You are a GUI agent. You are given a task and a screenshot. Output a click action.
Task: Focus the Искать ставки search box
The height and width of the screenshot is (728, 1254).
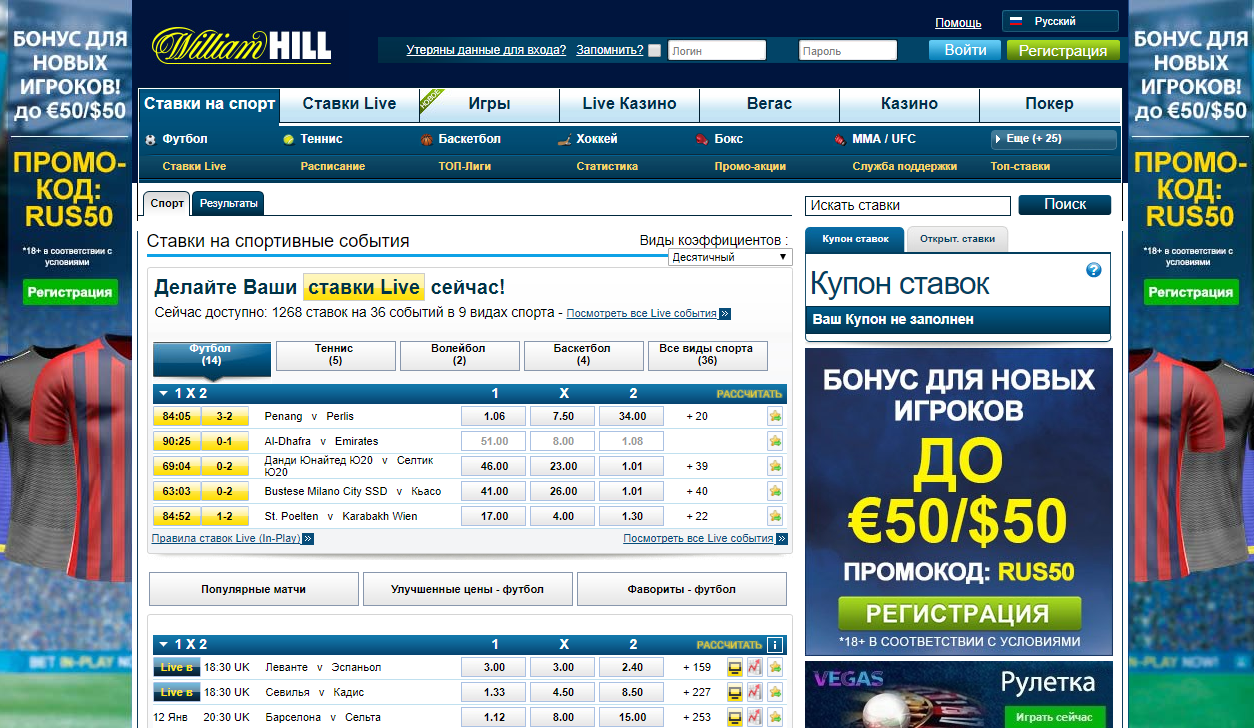[x=908, y=205]
